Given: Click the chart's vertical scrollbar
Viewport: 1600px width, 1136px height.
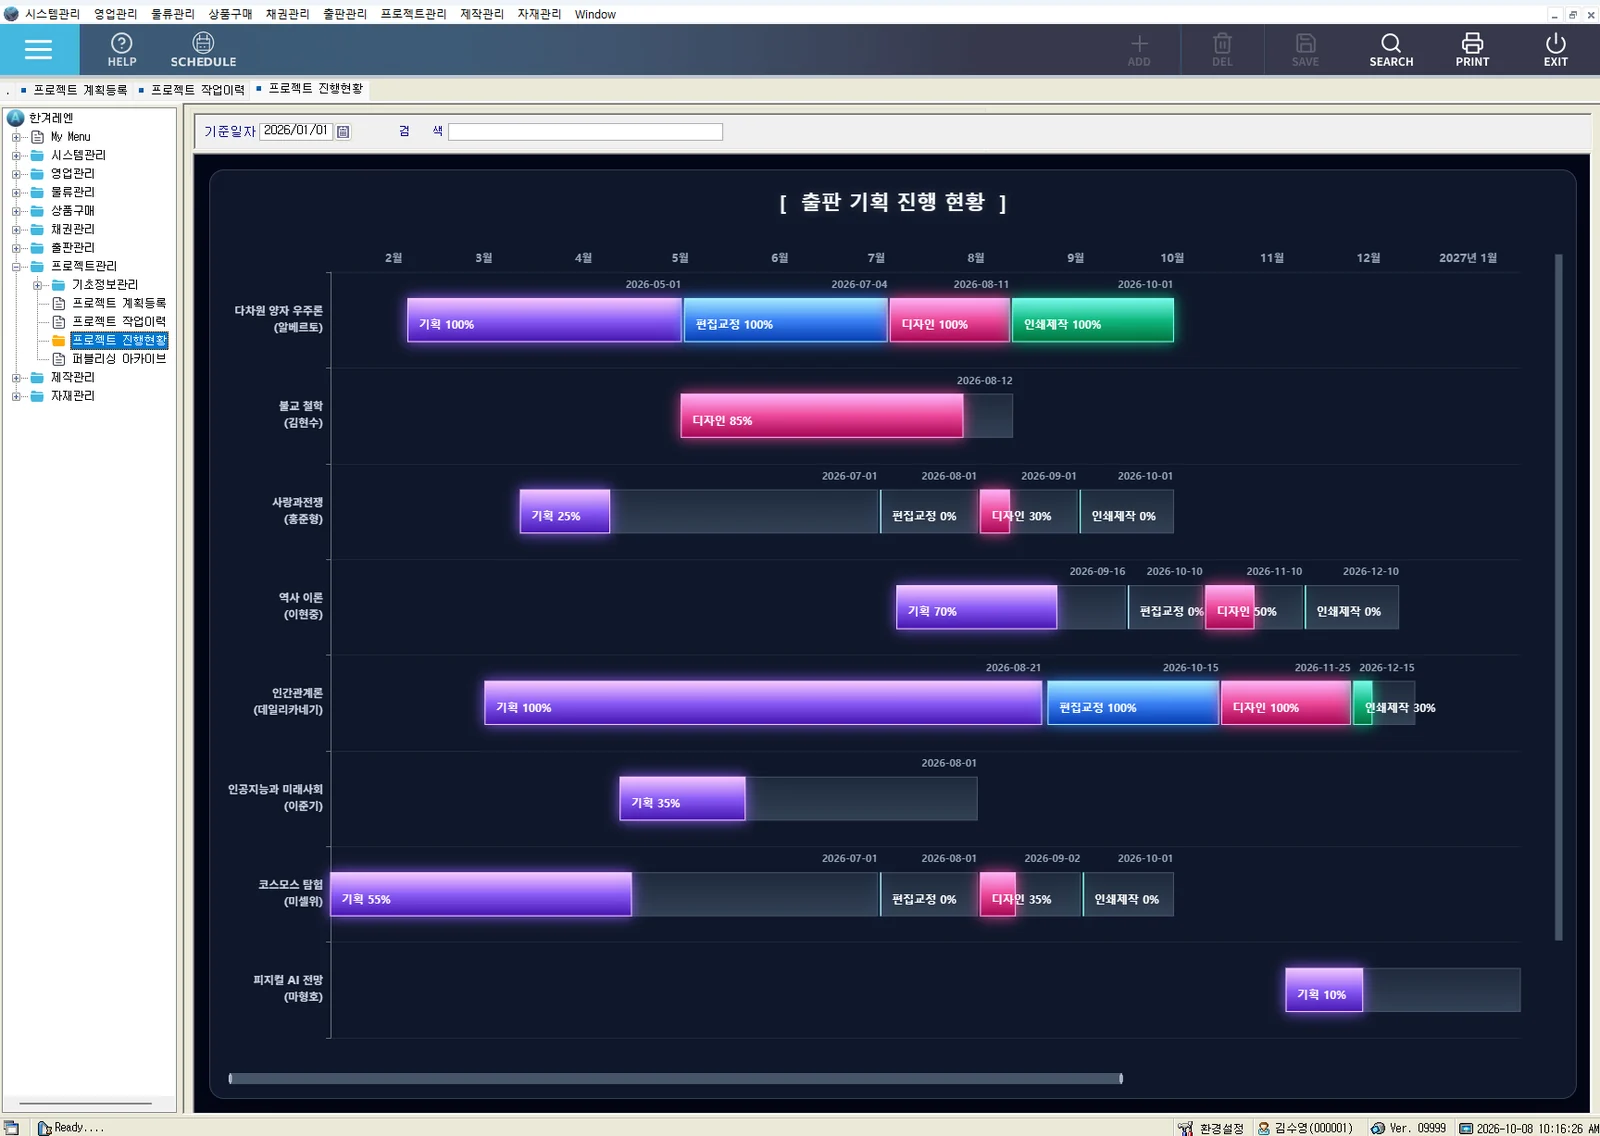Looking at the screenshot, I should click(1558, 597).
